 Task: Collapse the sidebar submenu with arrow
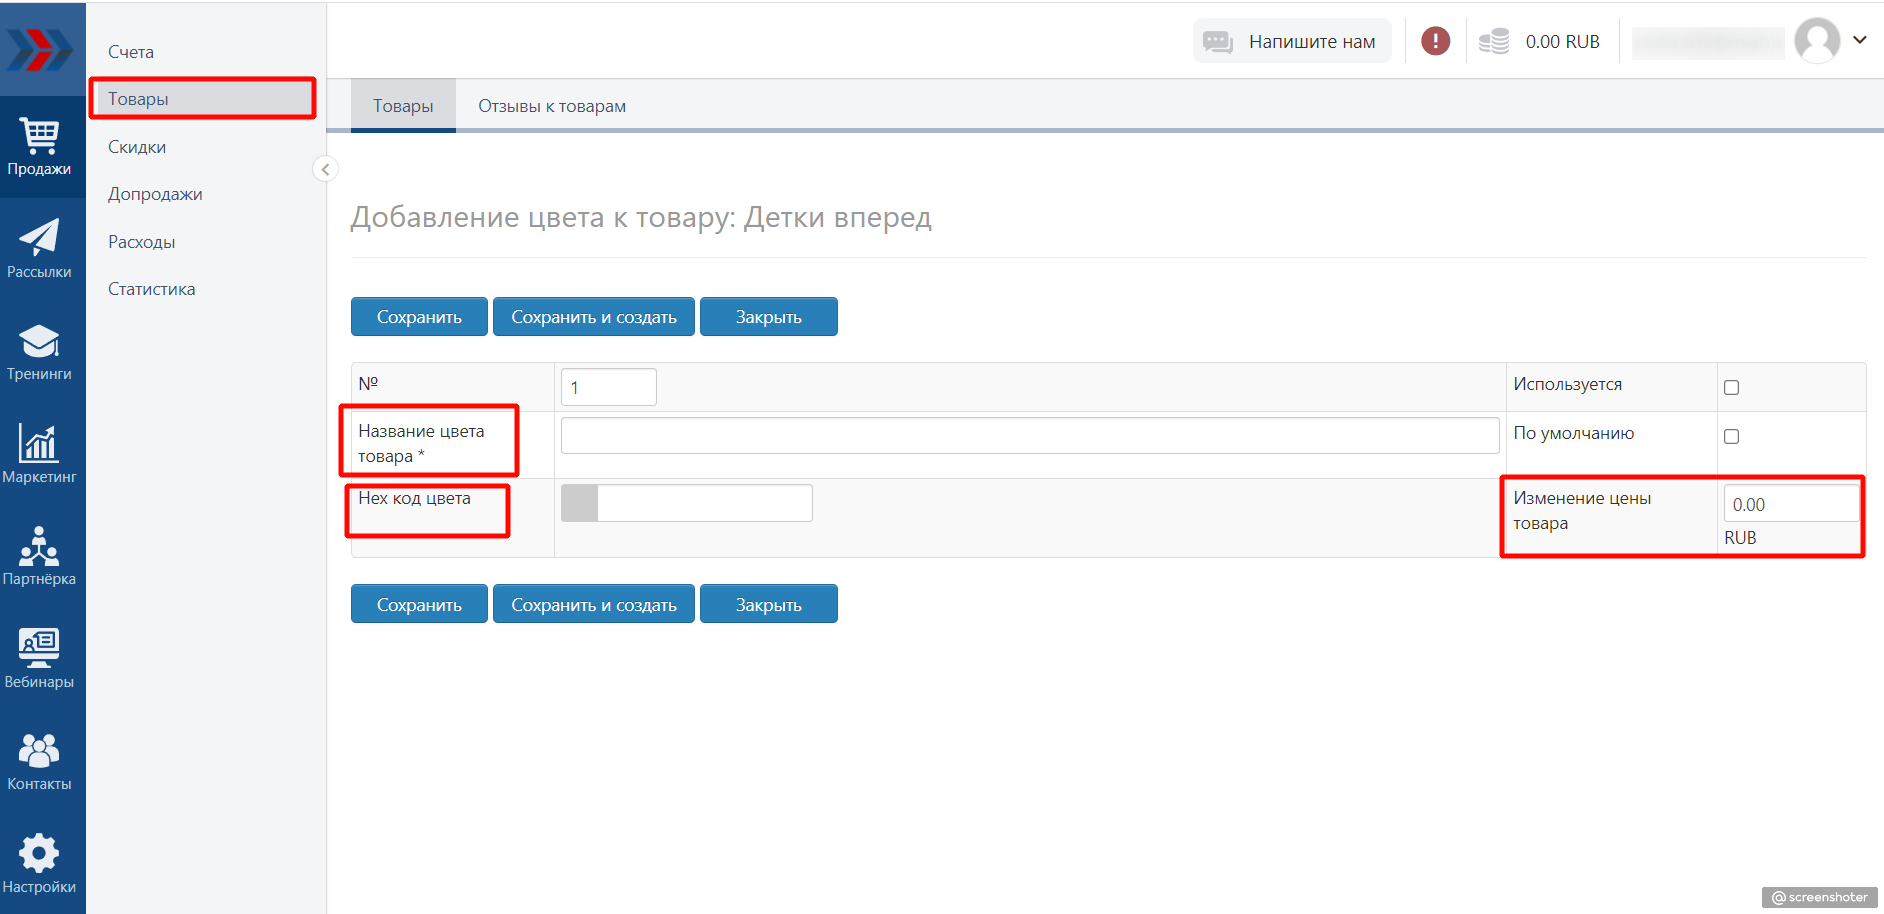coord(325,169)
